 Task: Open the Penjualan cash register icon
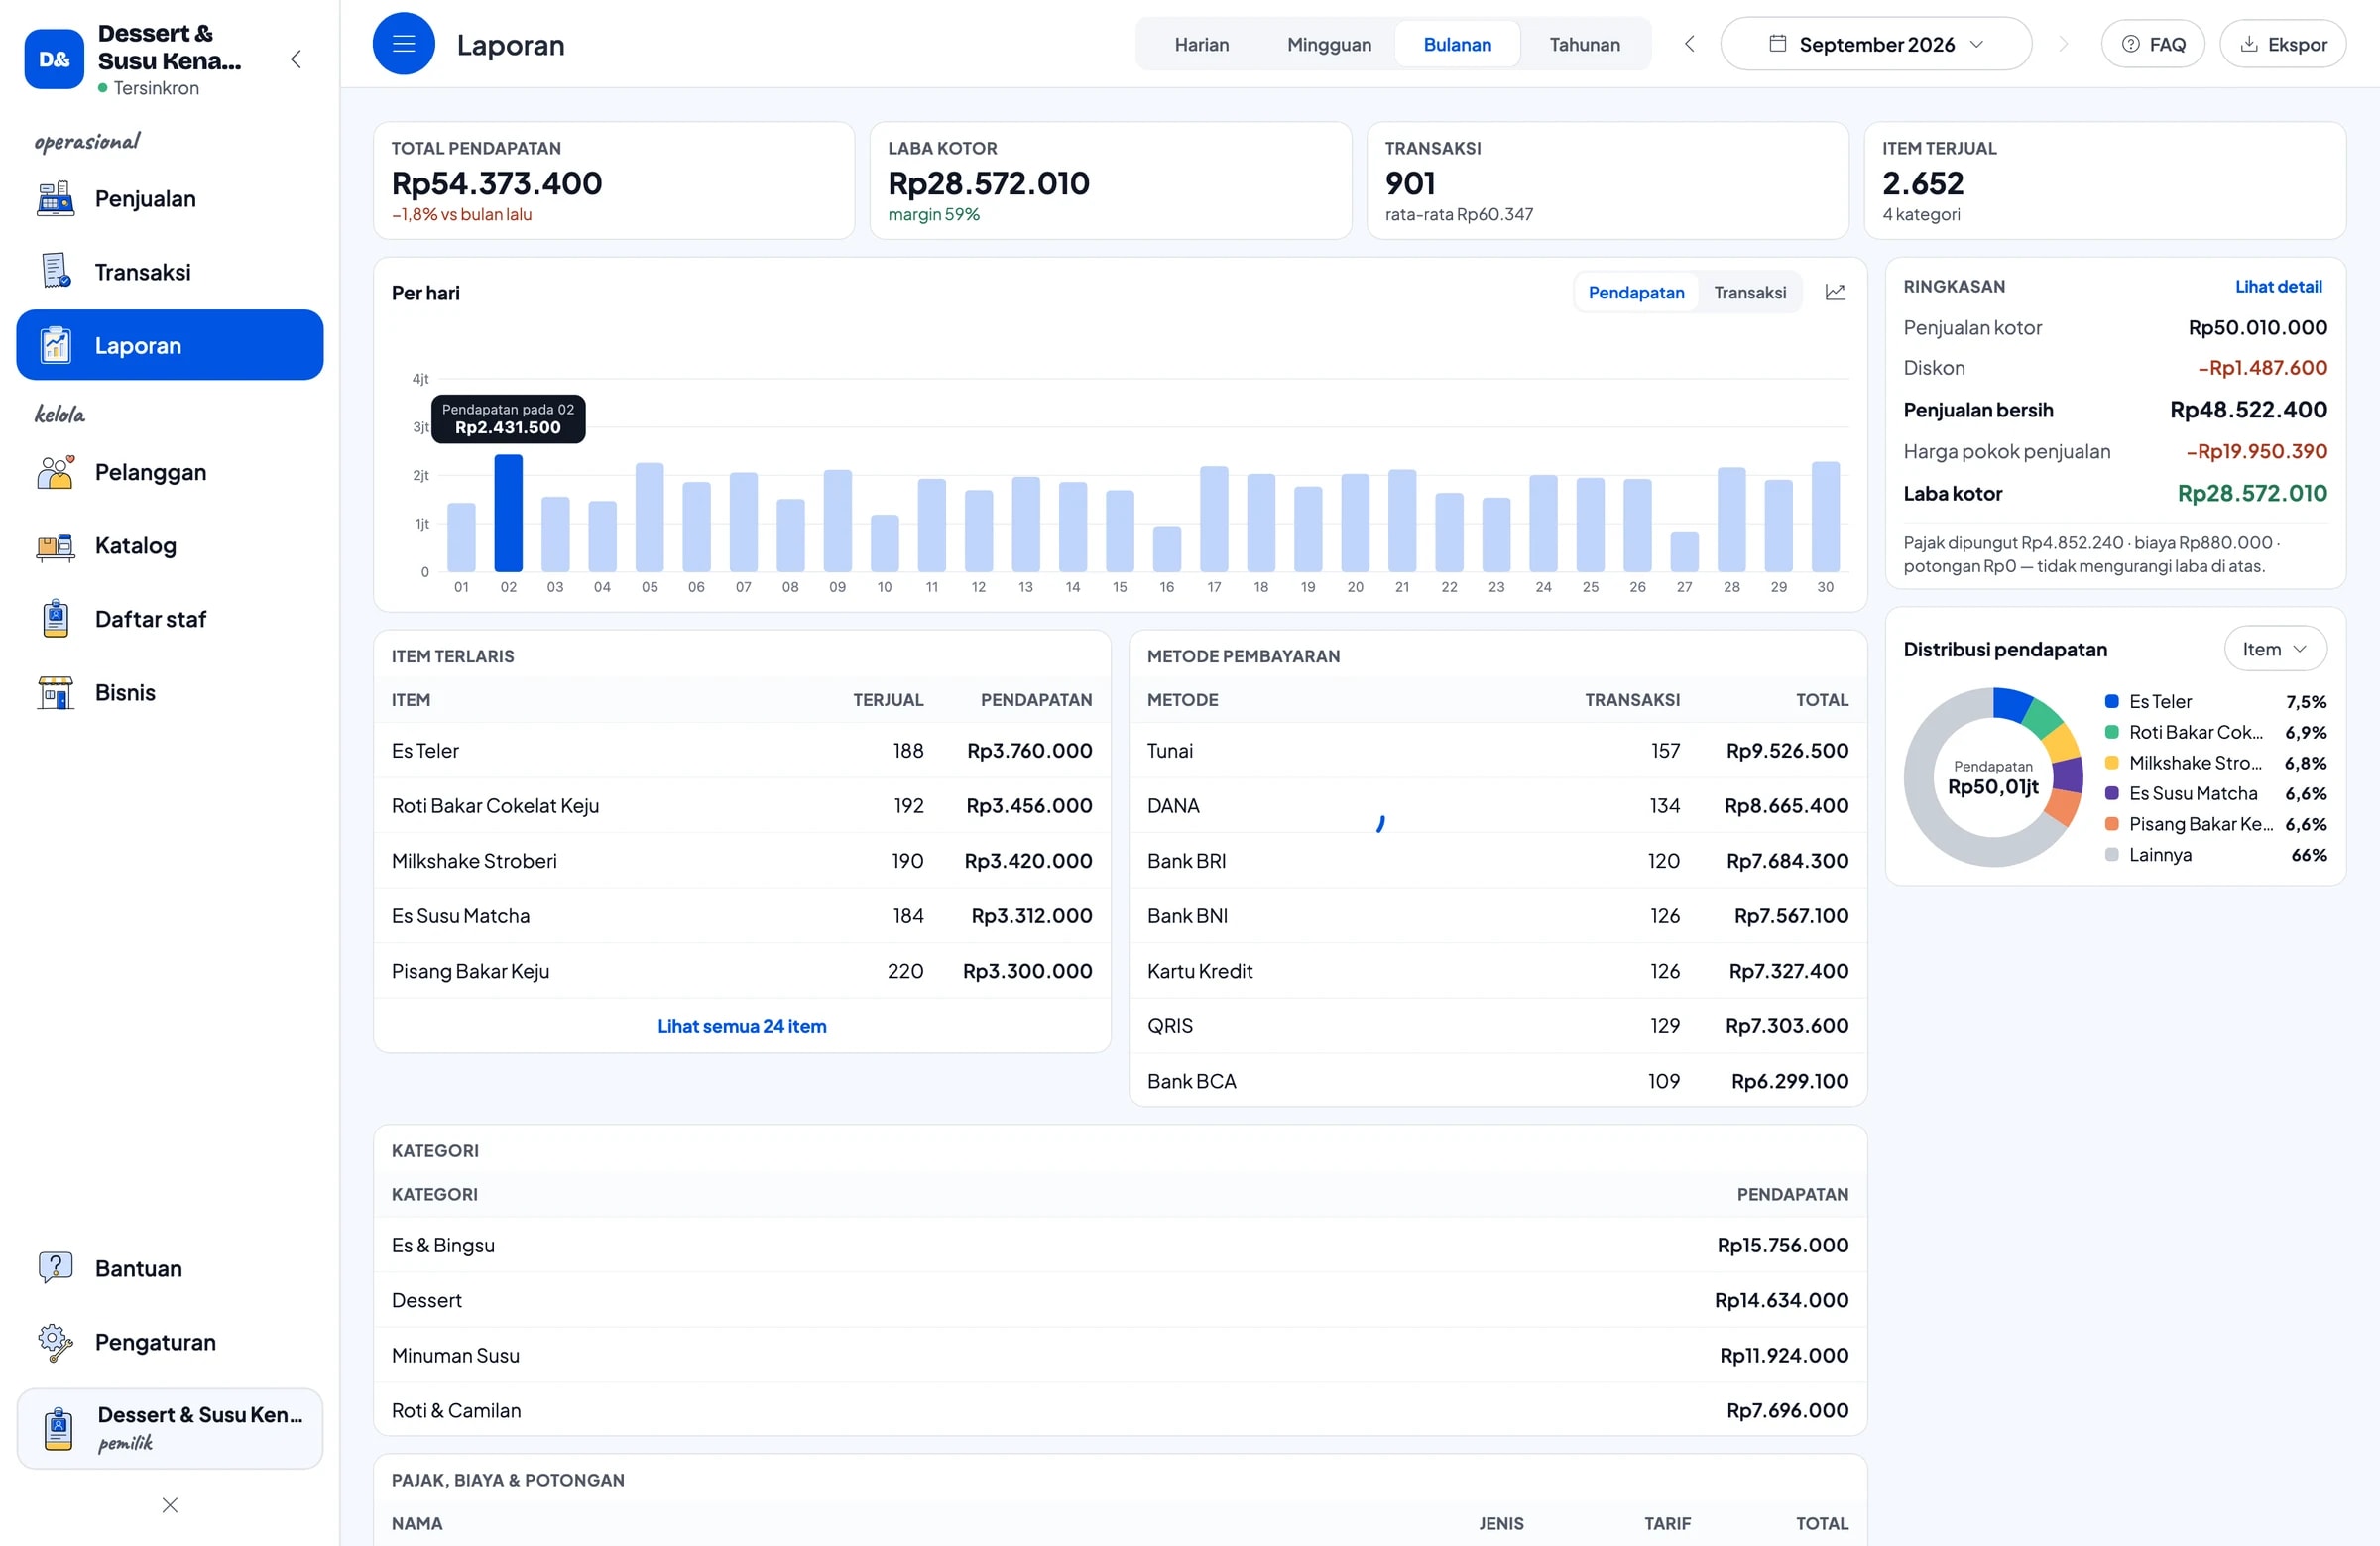tap(55, 199)
